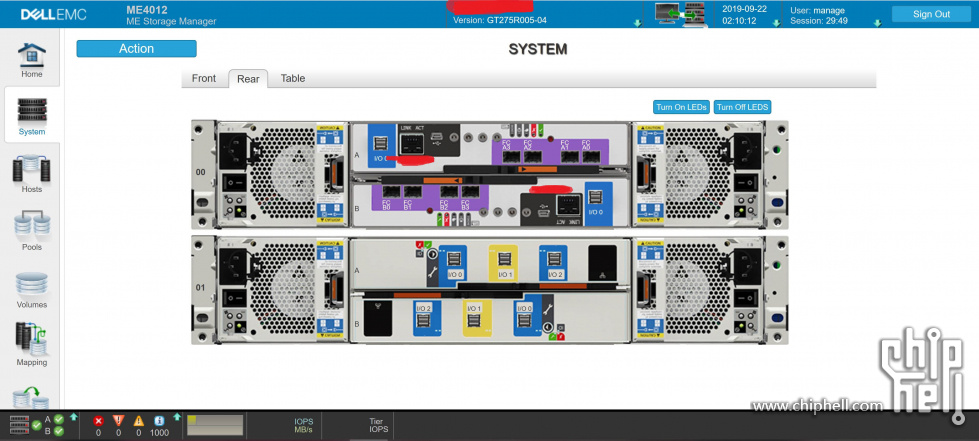Switch to the Front tab
The image size is (979, 441).
click(x=204, y=79)
